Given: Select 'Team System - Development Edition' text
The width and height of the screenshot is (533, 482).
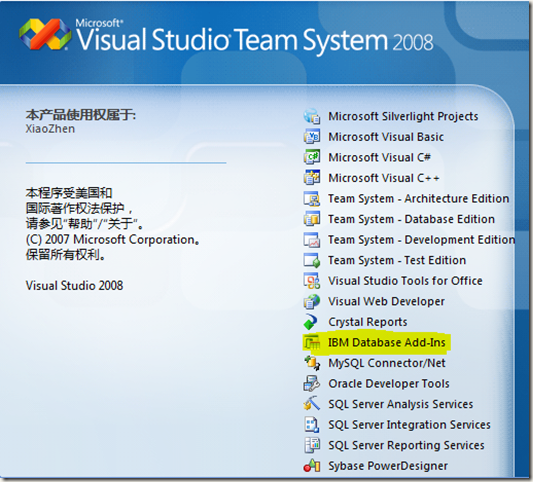Looking at the screenshot, I should [x=422, y=240].
